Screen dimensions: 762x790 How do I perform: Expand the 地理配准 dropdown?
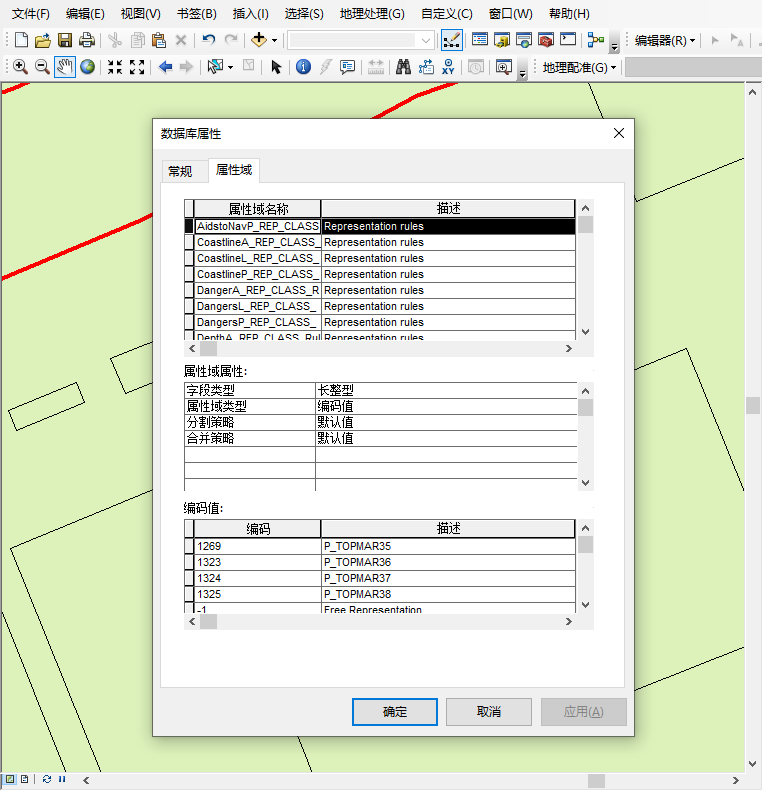(x=580, y=68)
